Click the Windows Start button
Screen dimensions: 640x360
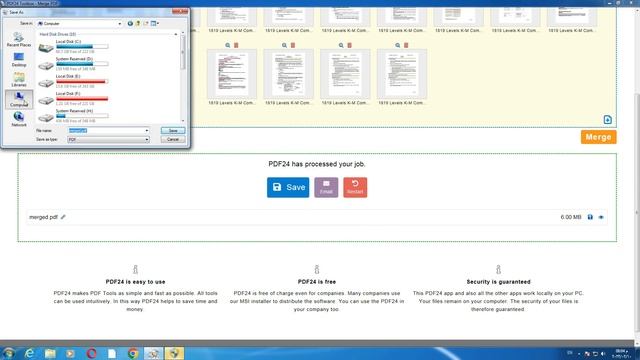[8, 353]
